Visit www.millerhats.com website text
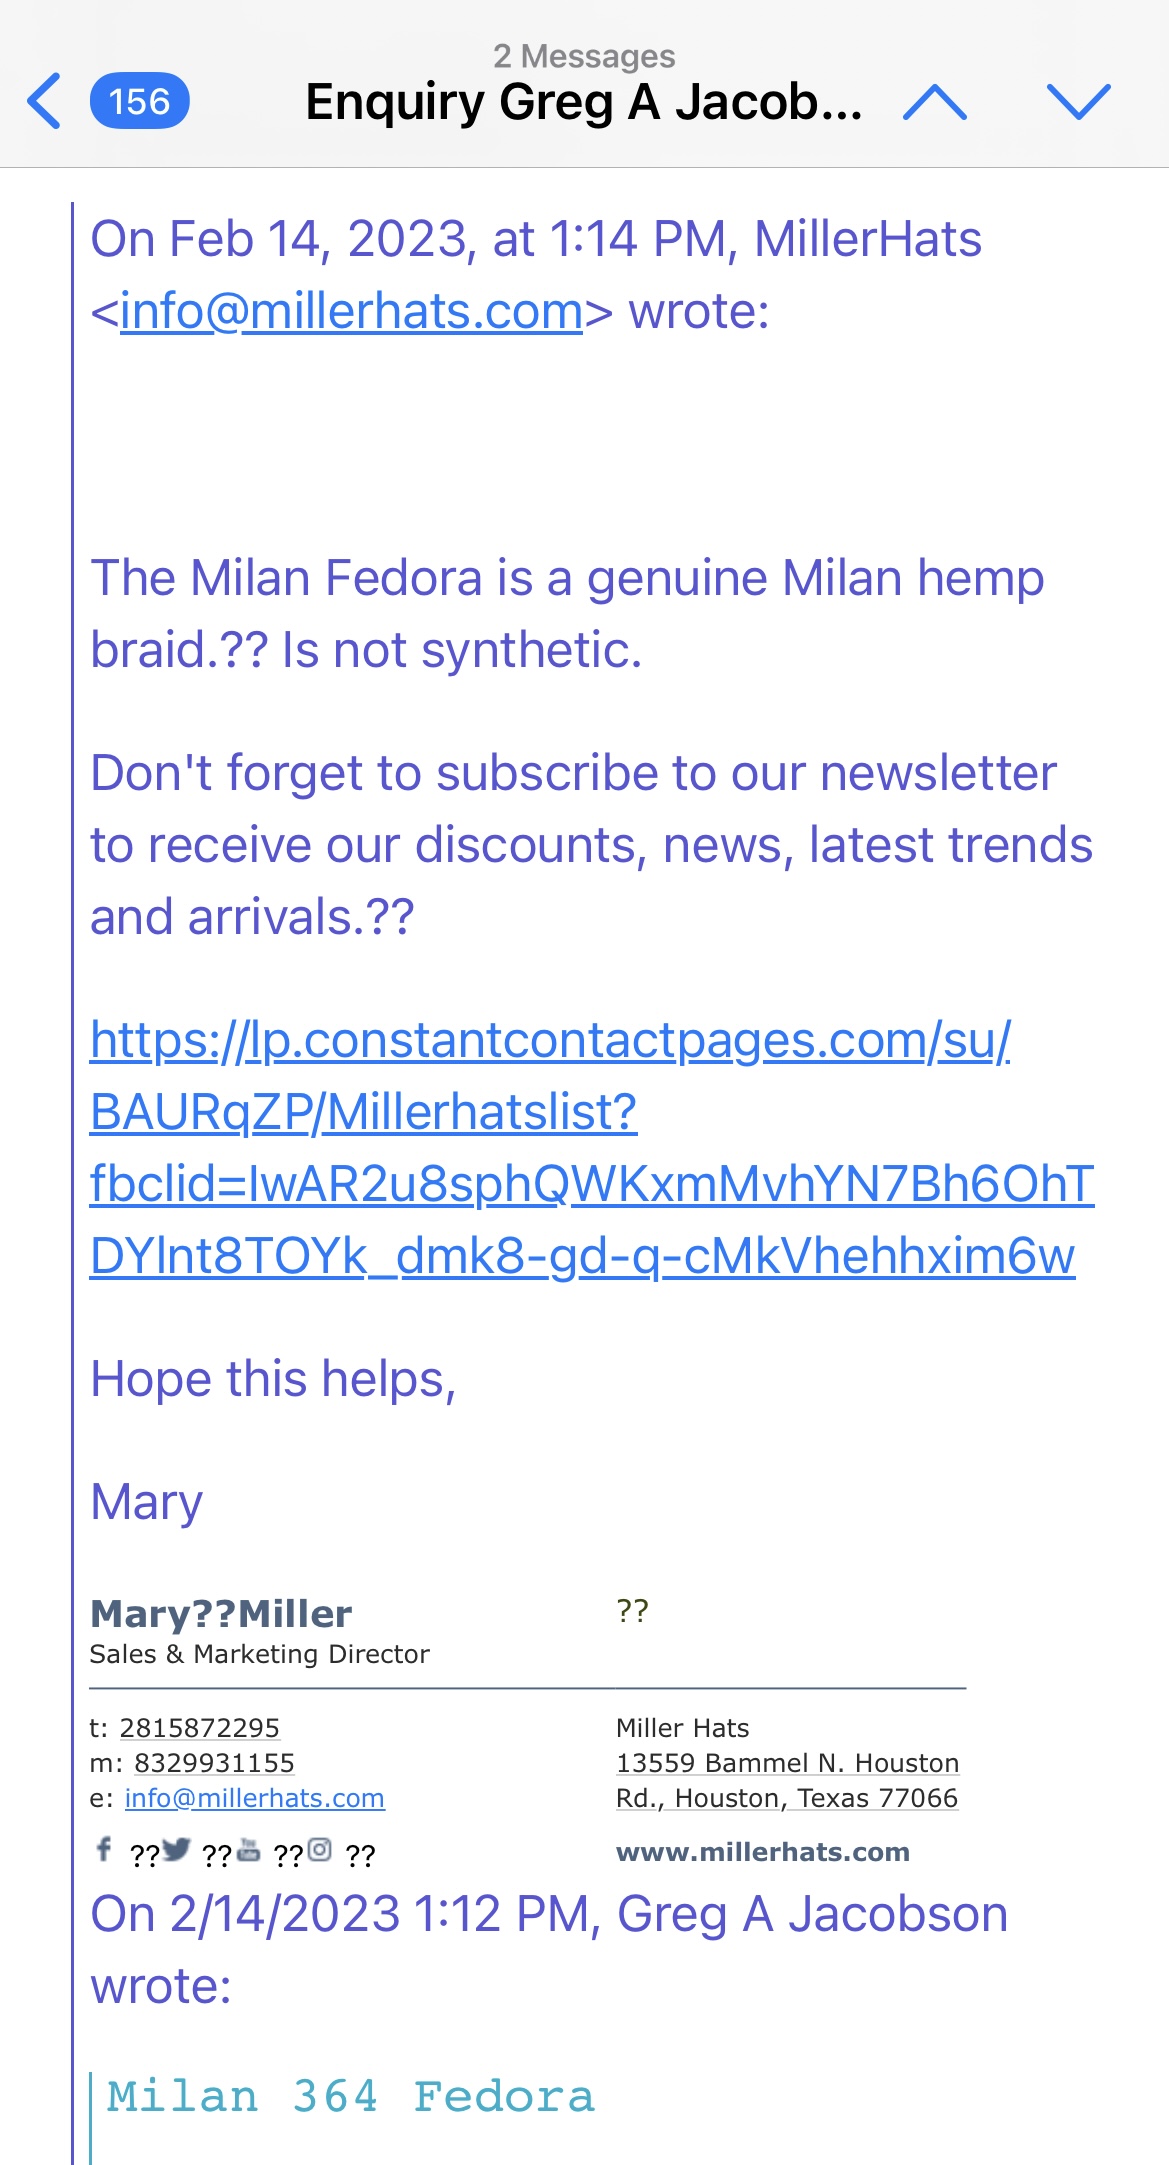This screenshot has height=2165, width=1169. pyautogui.click(x=763, y=1852)
